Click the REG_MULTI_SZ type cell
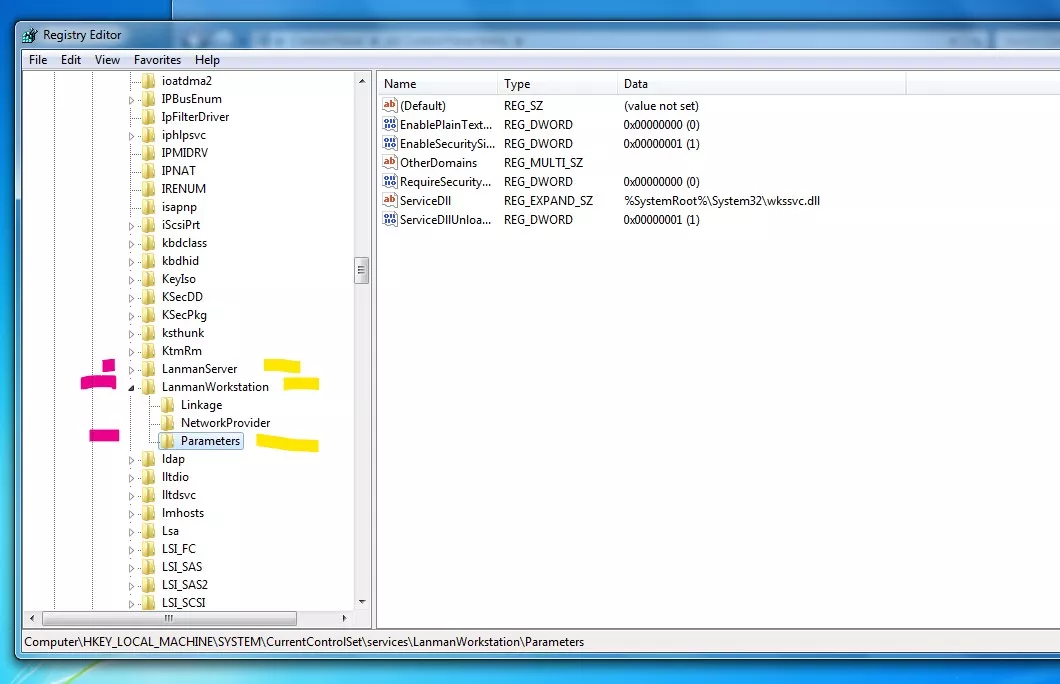The height and width of the screenshot is (684, 1060). 543,163
